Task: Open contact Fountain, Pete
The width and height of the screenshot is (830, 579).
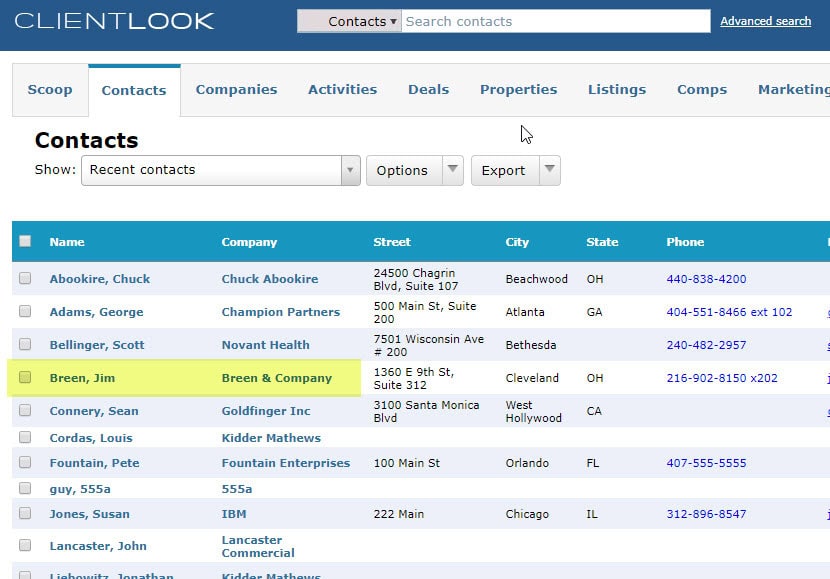Action: click(95, 463)
